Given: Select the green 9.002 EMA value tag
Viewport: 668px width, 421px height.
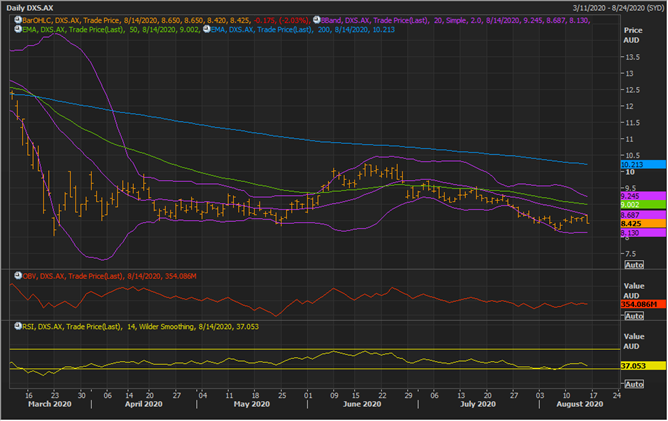Looking at the screenshot, I should pos(643,205).
